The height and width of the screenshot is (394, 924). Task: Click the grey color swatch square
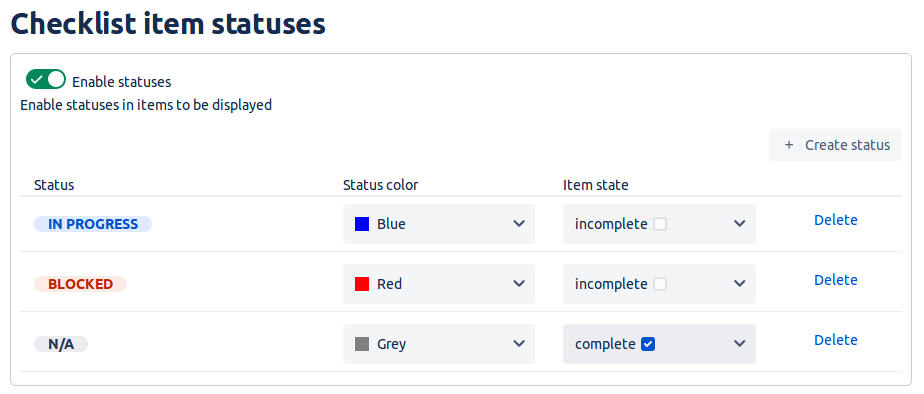coord(362,344)
